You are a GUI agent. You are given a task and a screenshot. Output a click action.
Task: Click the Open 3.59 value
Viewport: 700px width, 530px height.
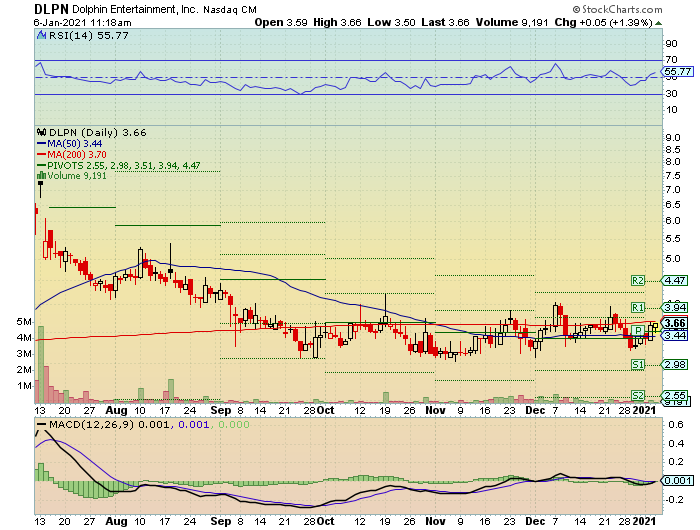pyautogui.click(x=281, y=23)
